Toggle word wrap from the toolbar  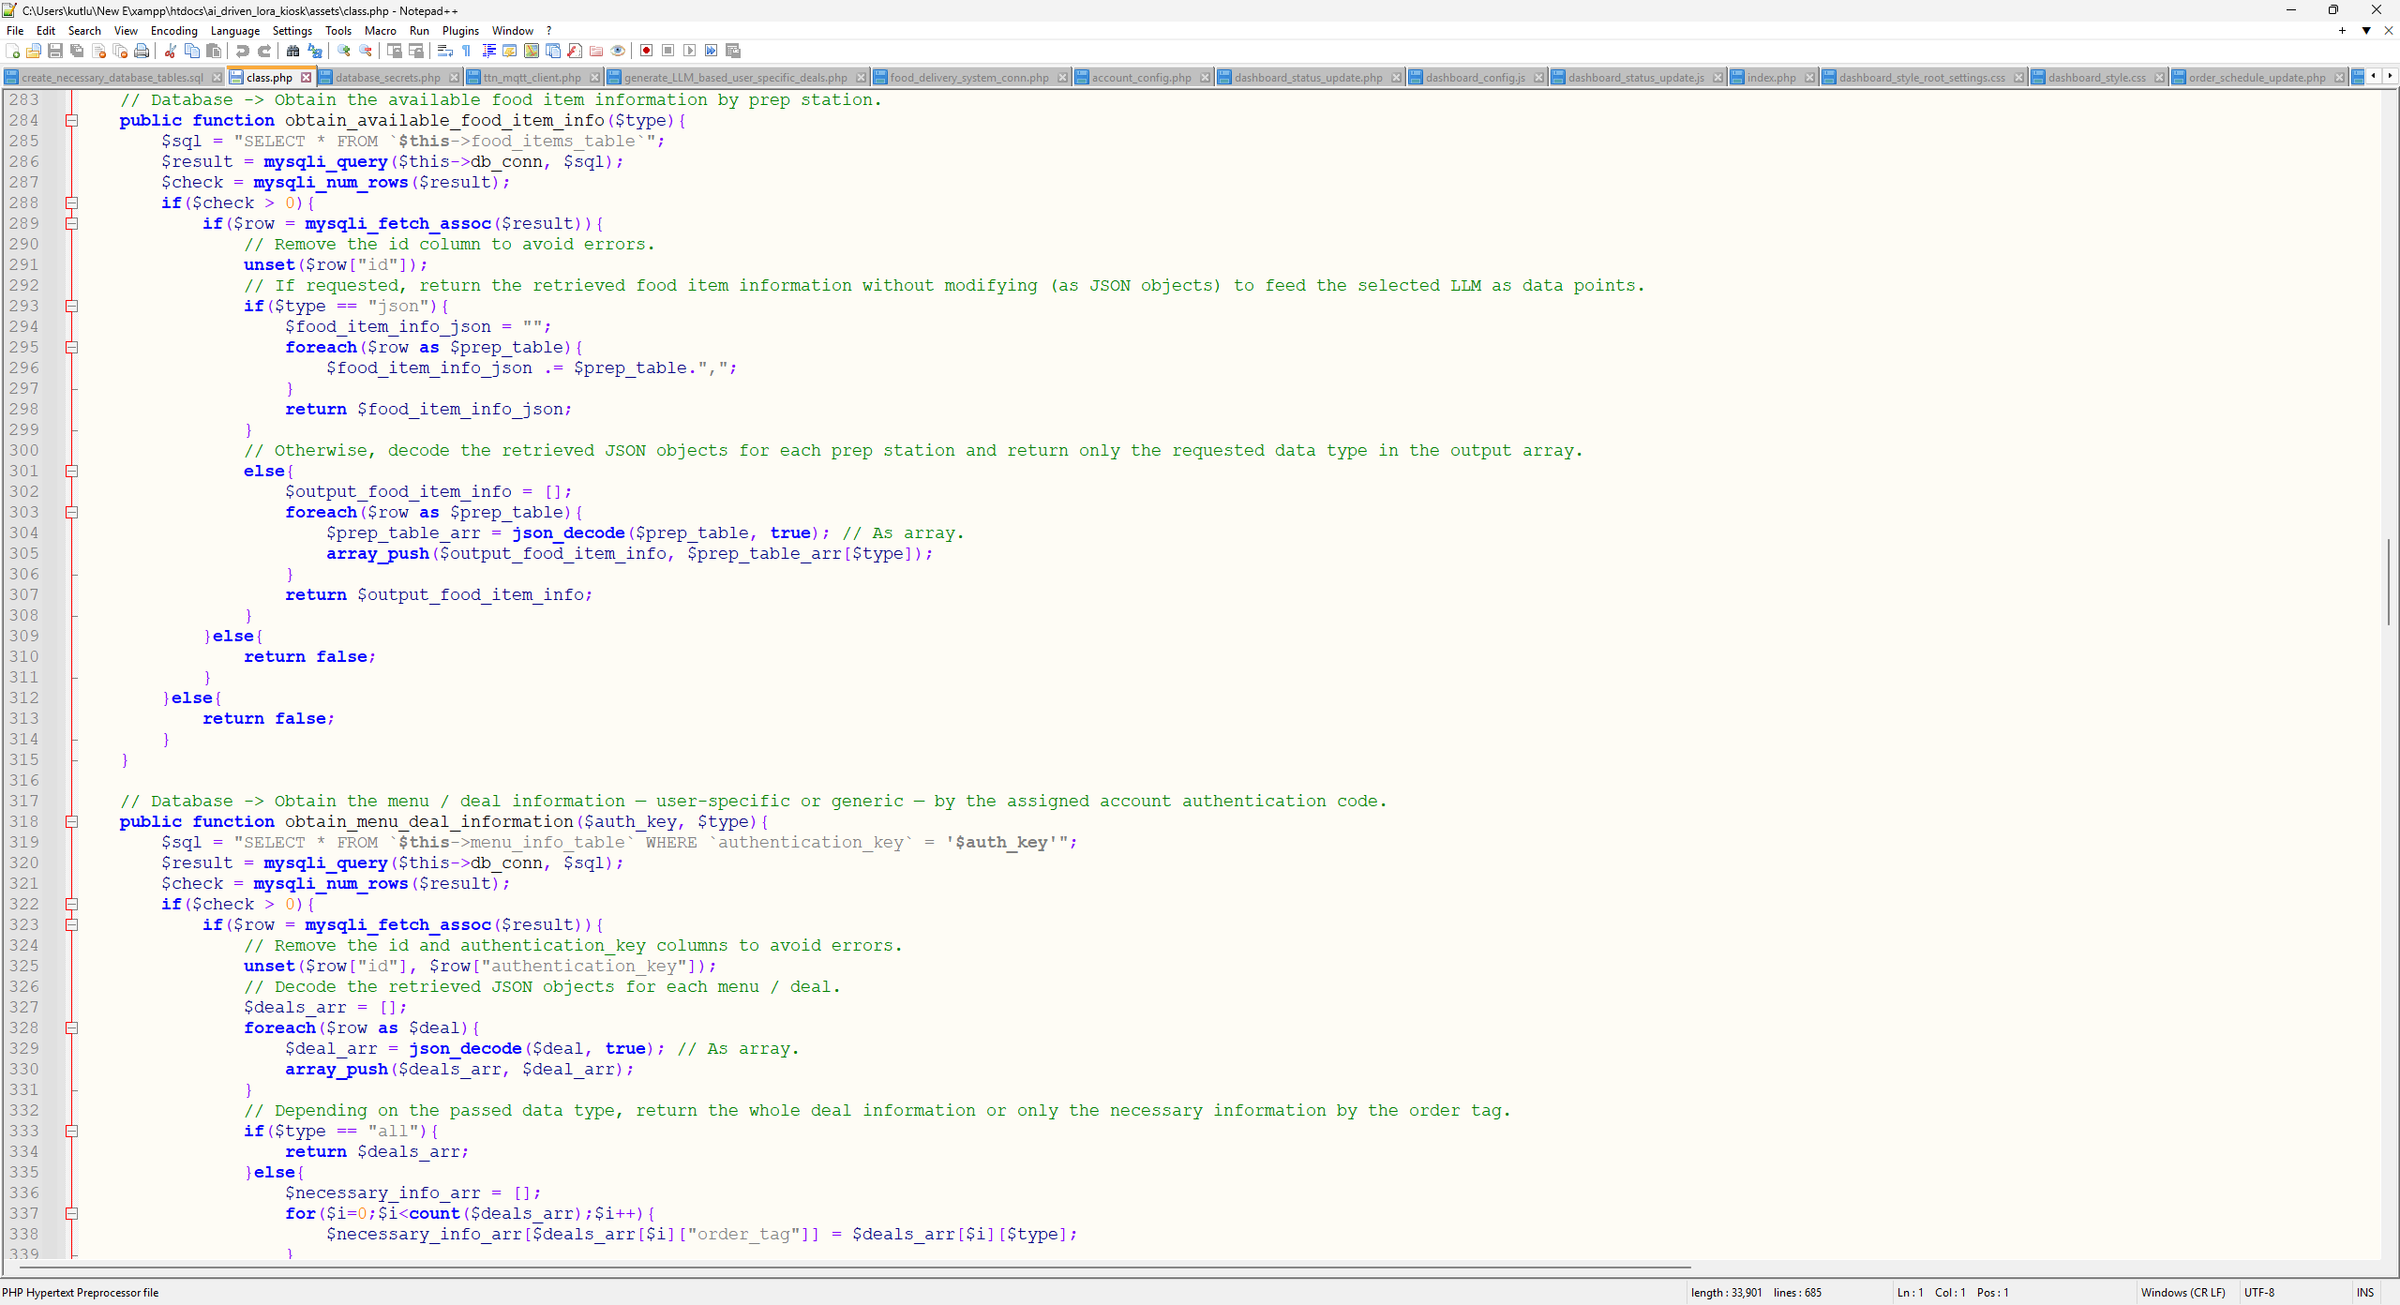click(x=445, y=51)
